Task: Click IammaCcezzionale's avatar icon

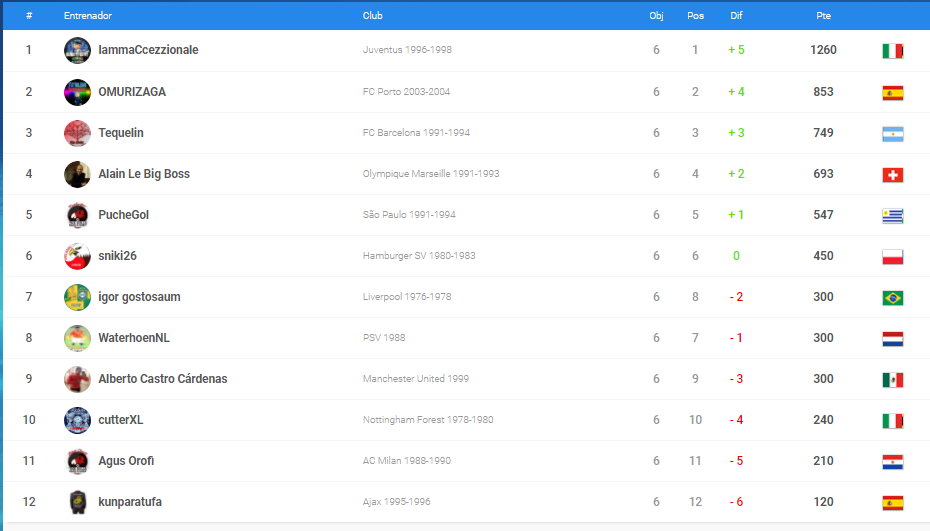Action: (x=77, y=50)
